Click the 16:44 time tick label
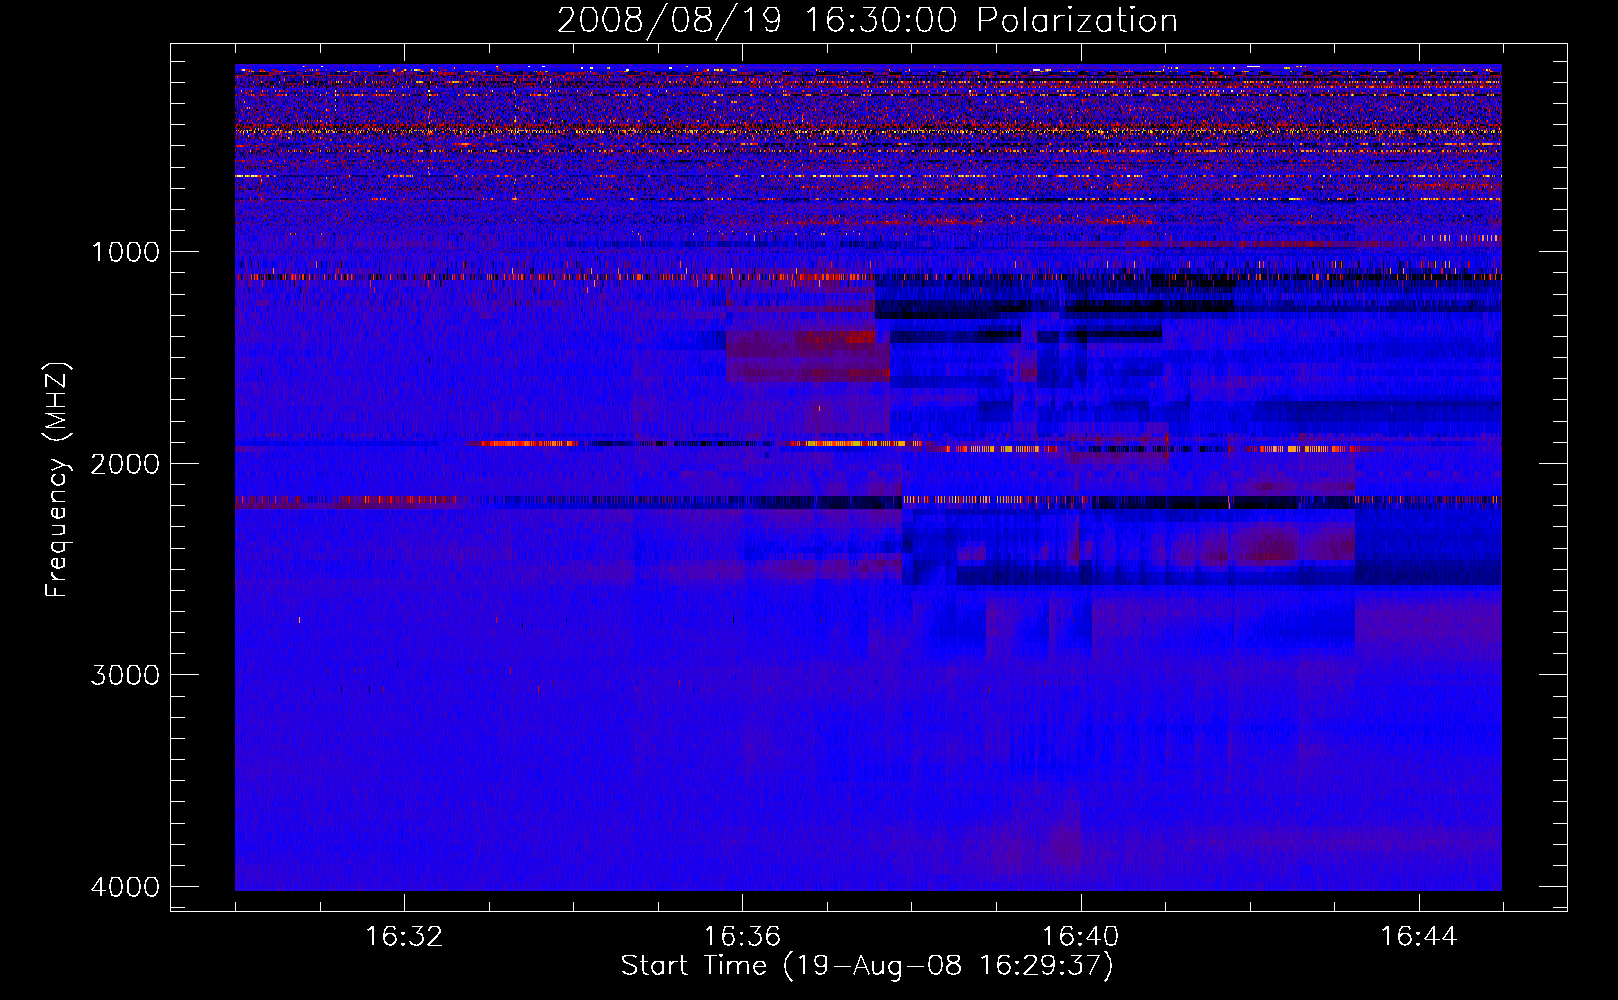Screen dimensions: 1618x1000 (x=1419, y=937)
